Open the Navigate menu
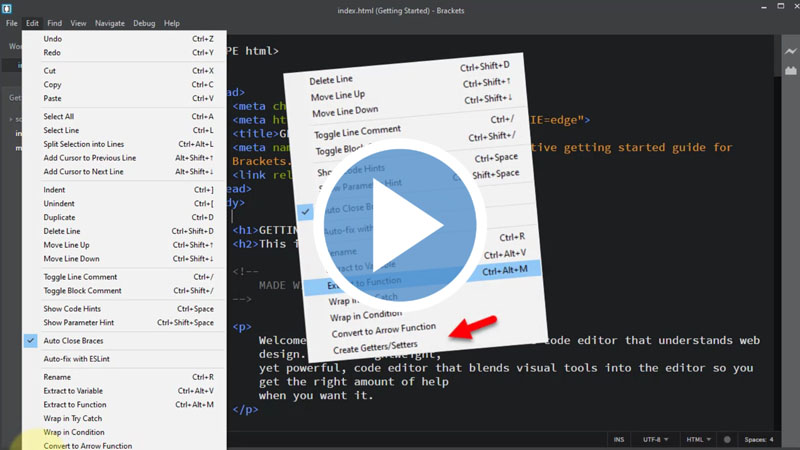 point(109,23)
